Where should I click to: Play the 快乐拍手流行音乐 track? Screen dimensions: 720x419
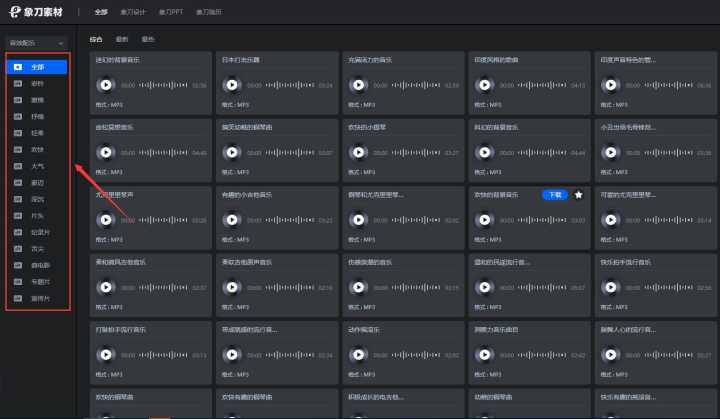[611, 288]
